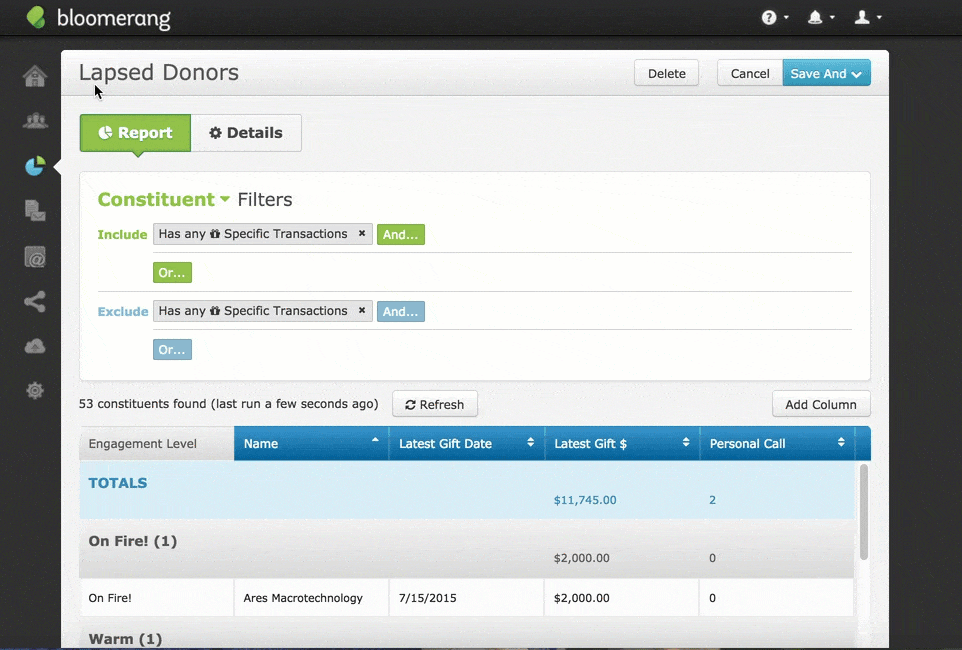The image size is (962, 650).
Task: Click the Refresh button
Action: (434, 404)
